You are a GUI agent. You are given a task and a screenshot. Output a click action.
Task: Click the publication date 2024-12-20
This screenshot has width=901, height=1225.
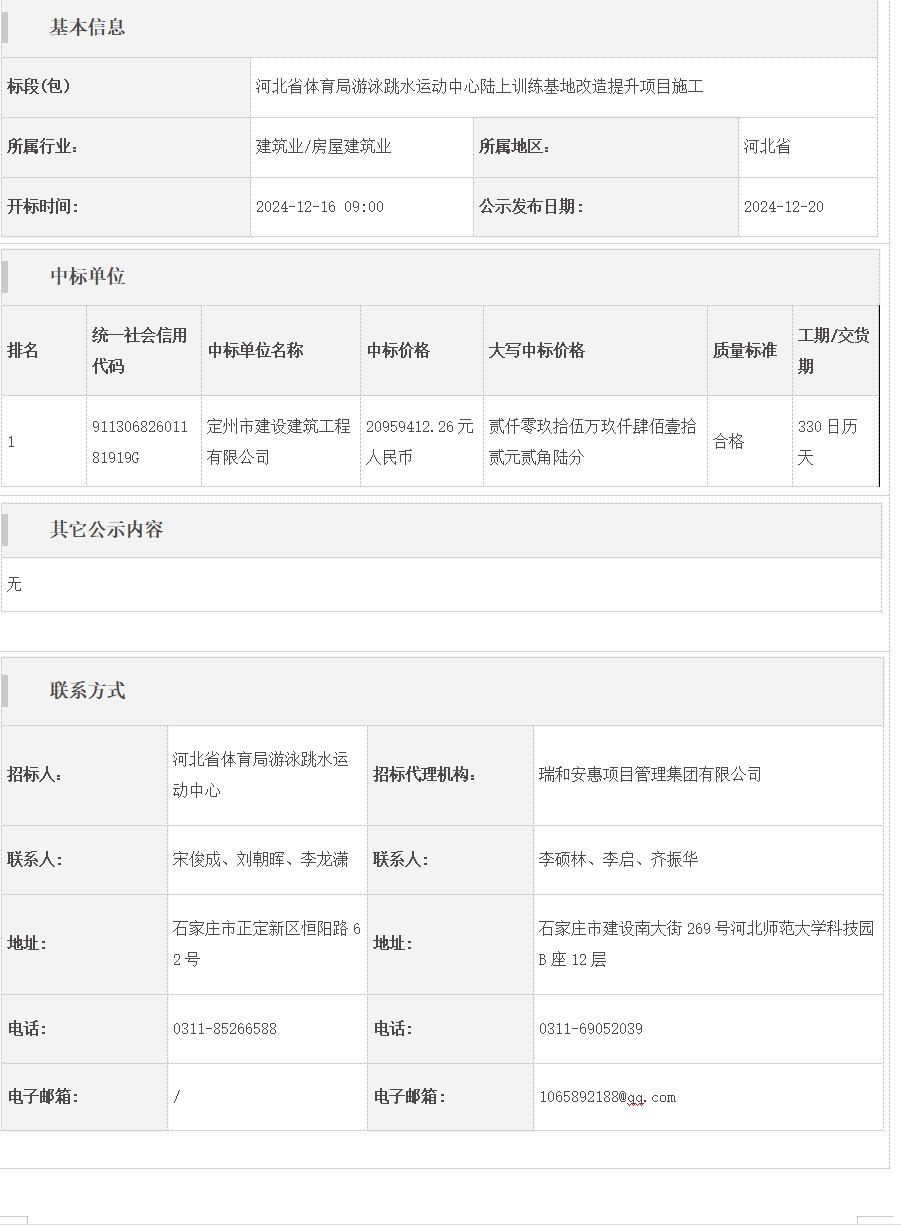pos(783,207)
